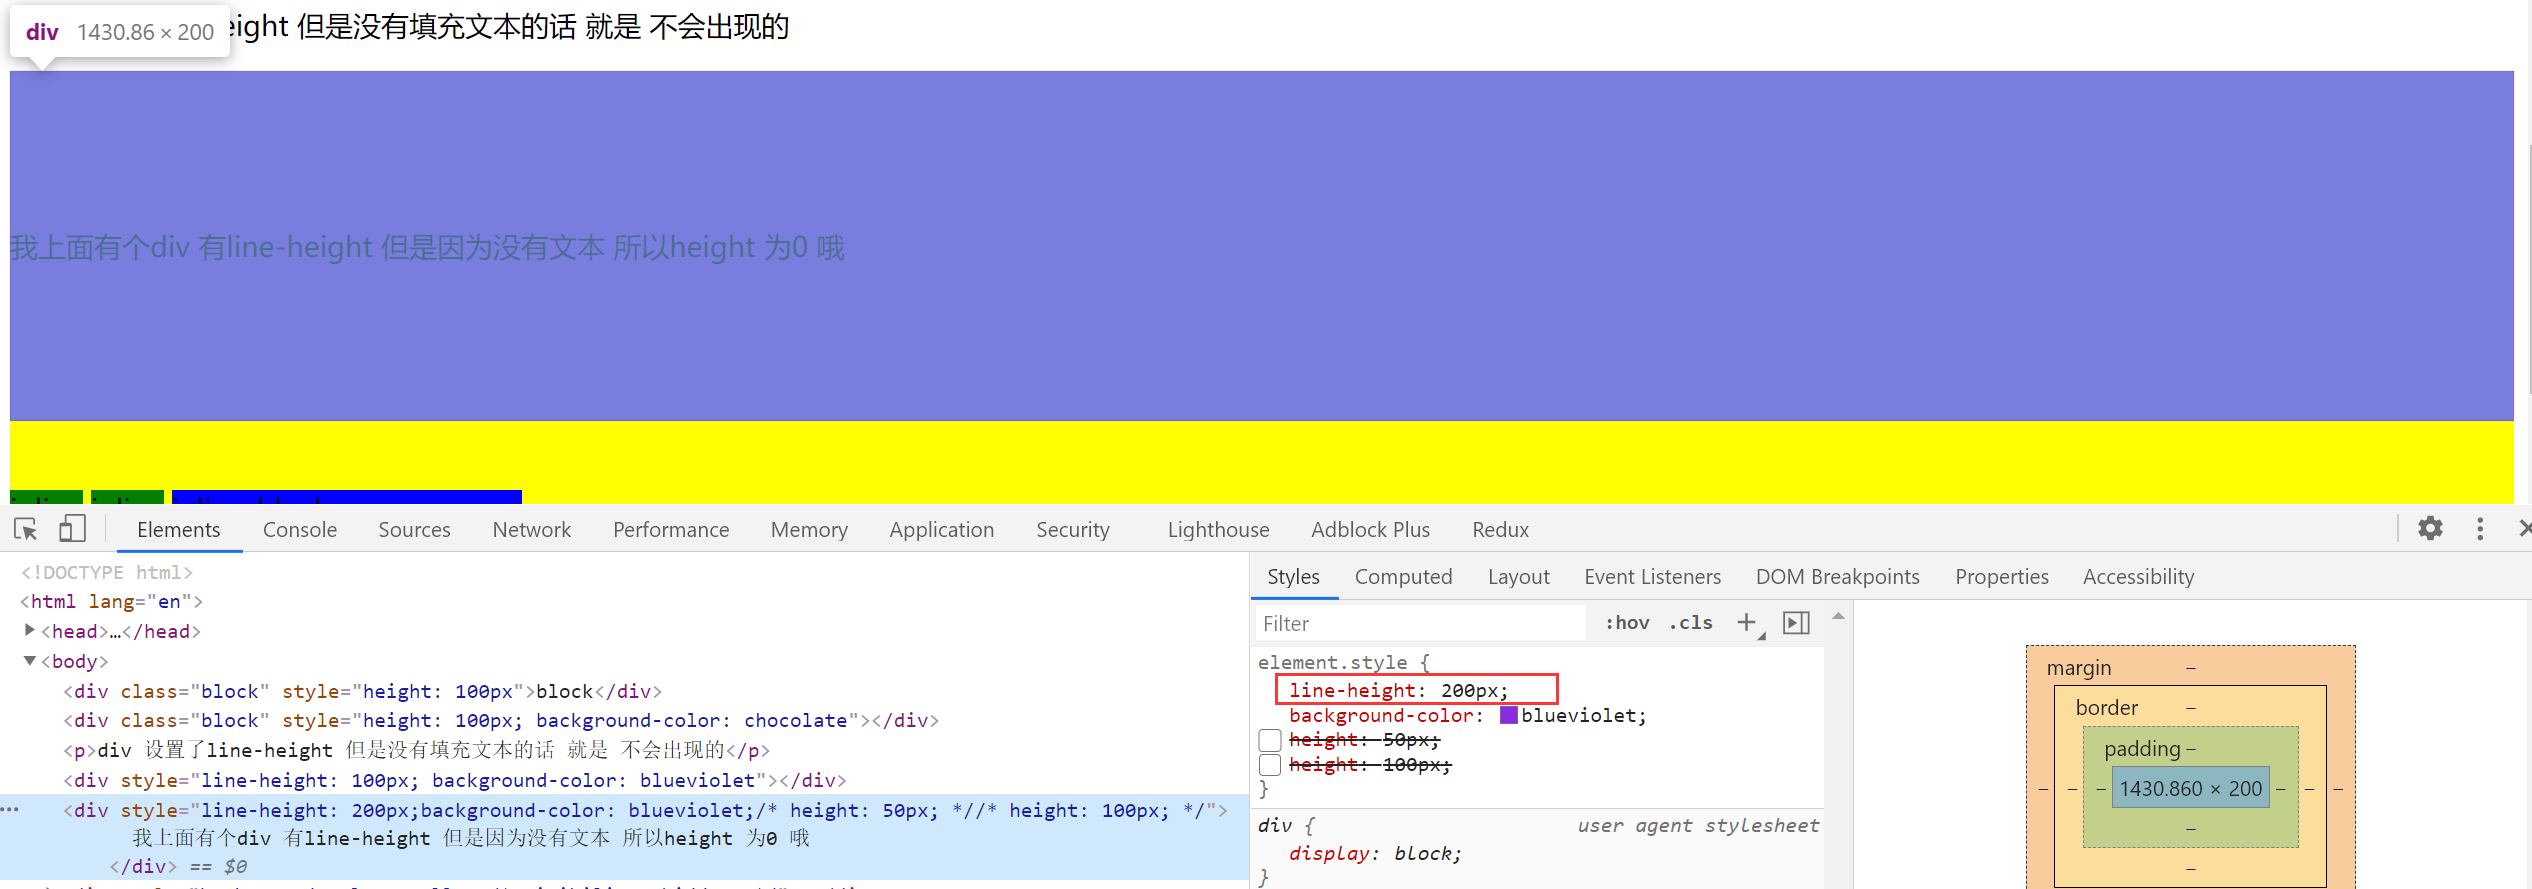Expand the head element node
2532x889 pixels.
pyautogui.click(x=30, y=631)
